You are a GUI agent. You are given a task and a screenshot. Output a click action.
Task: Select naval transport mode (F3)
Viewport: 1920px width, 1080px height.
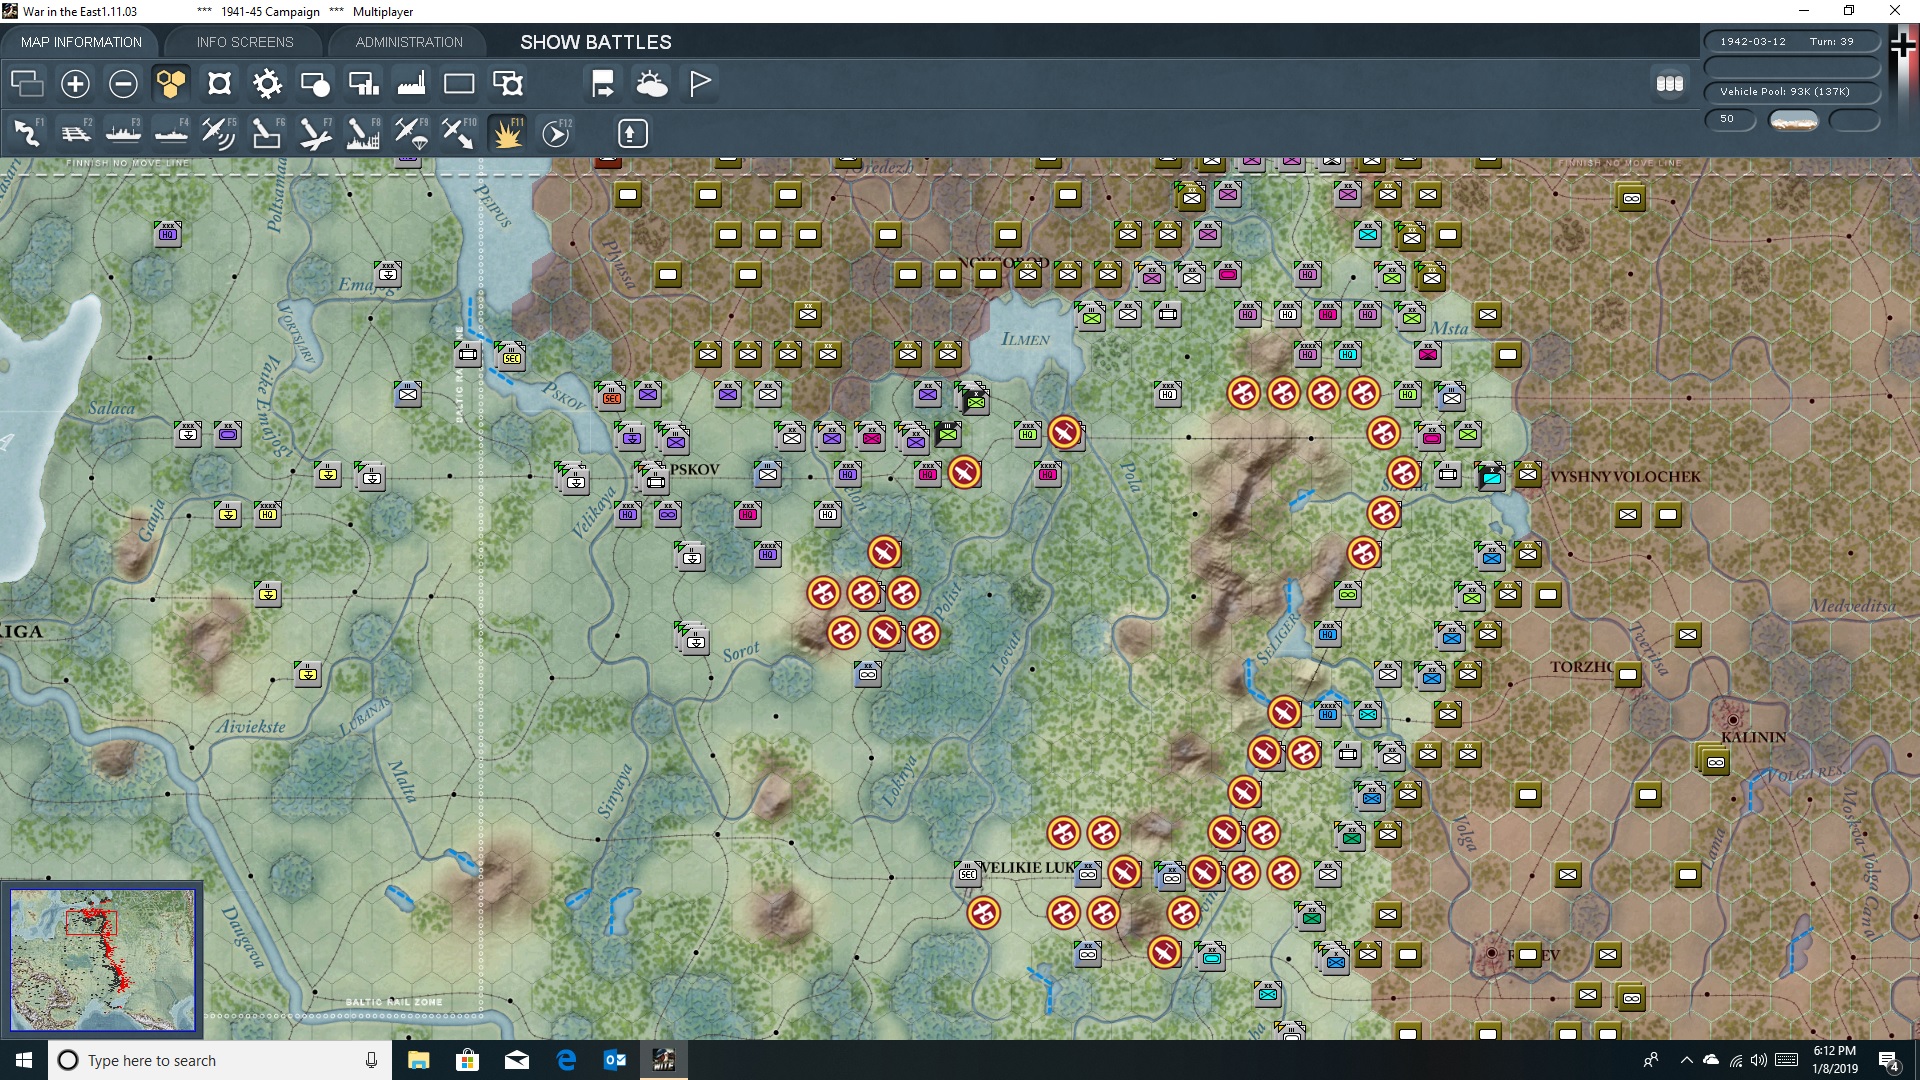coord(123,133)
